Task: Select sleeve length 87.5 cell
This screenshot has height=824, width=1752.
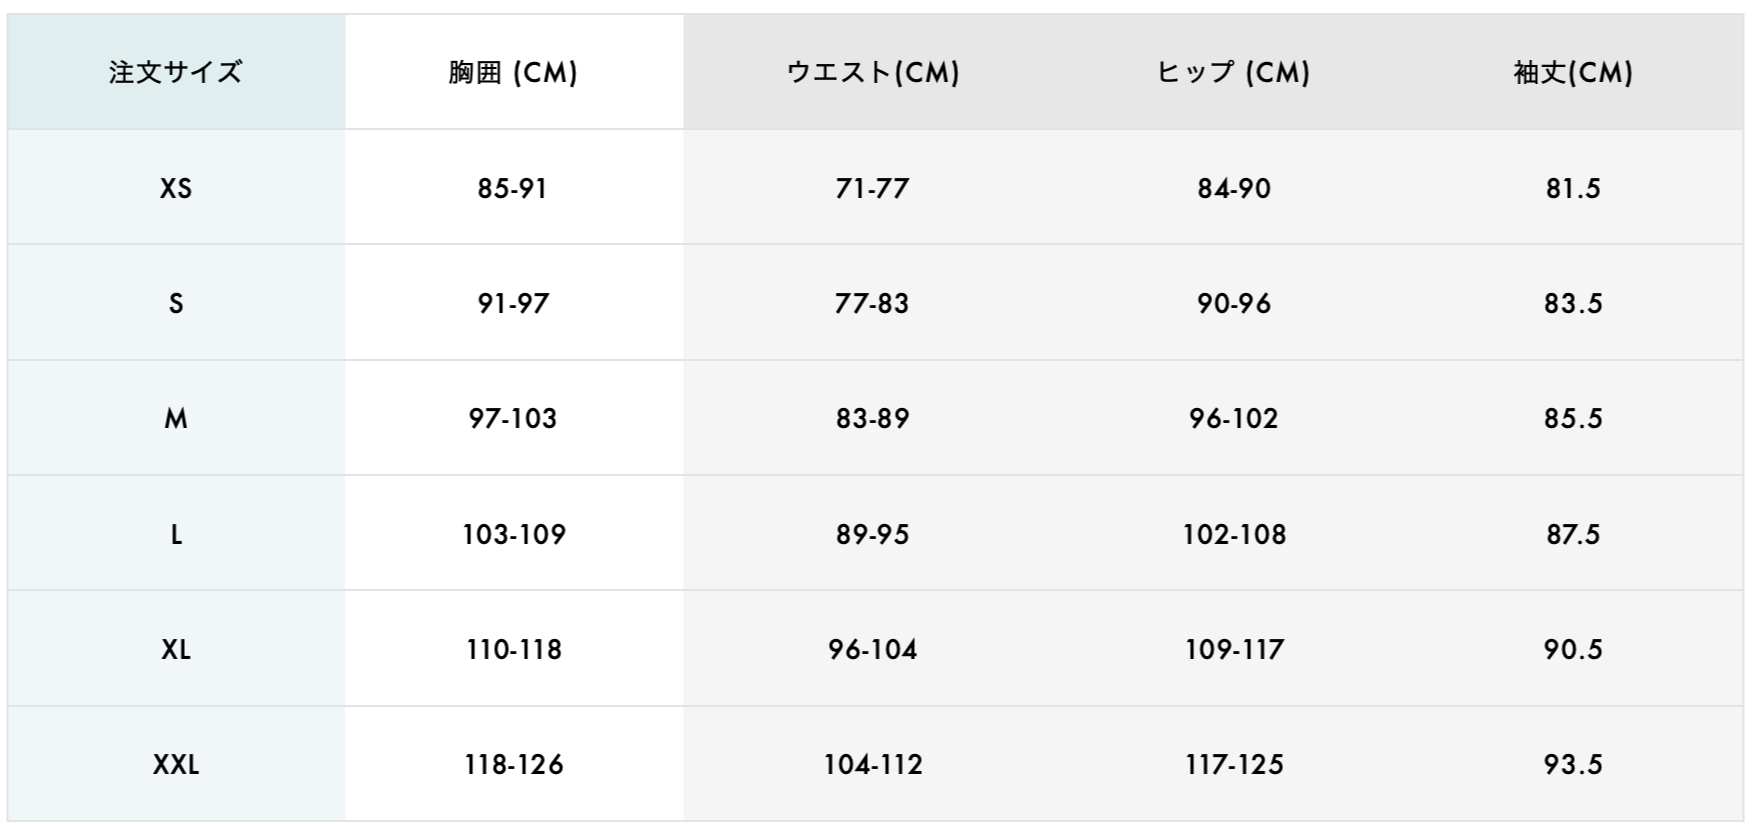Action: tap(1572, 534)
